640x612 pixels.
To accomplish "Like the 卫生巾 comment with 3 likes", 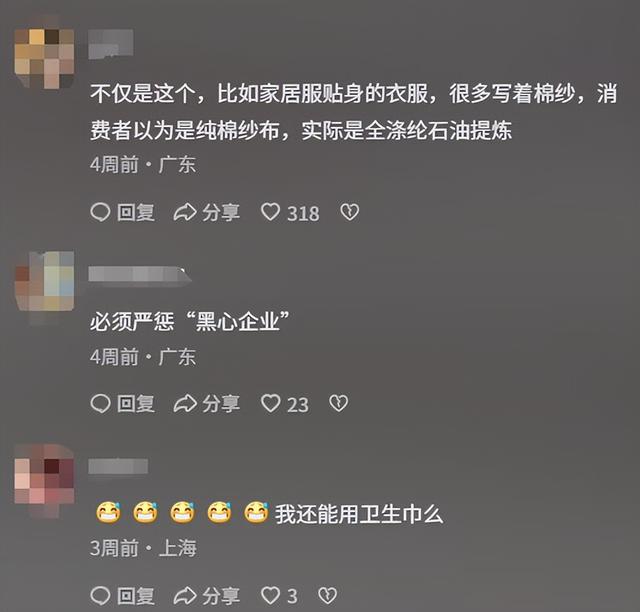I will coord(279,596).
